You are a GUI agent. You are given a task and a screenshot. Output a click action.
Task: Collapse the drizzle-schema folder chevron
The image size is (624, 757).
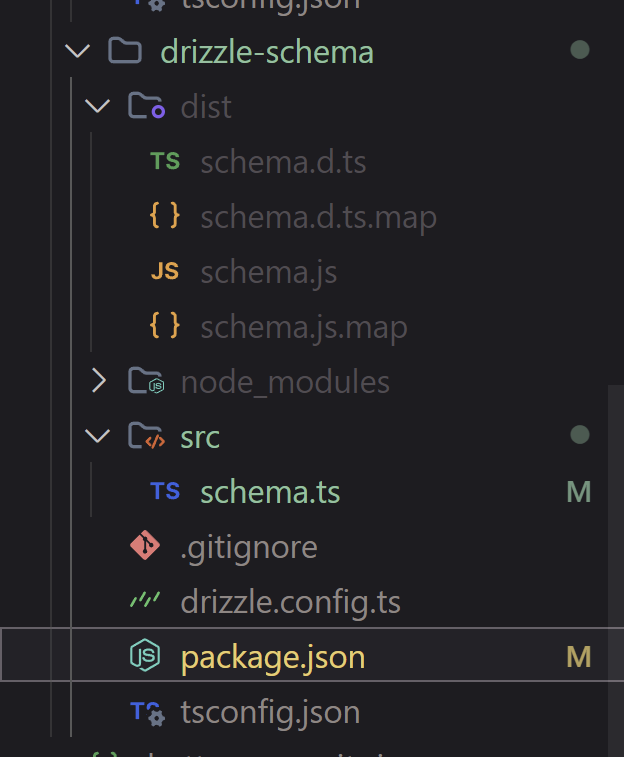pos(77,52)
